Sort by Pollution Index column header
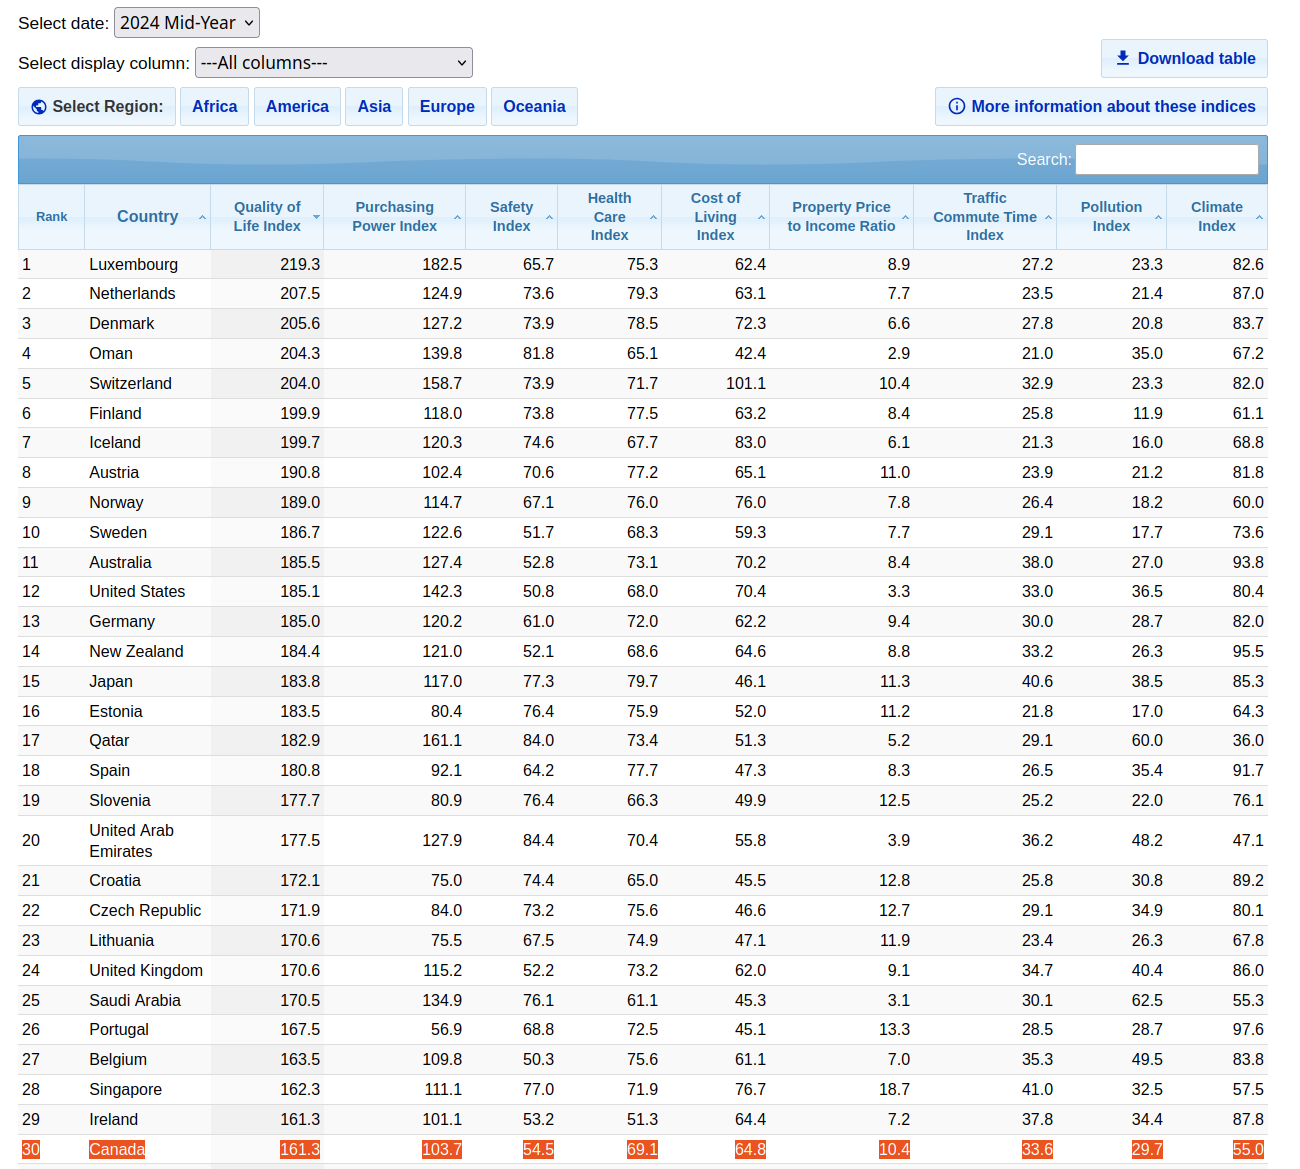 (1112, 217)
